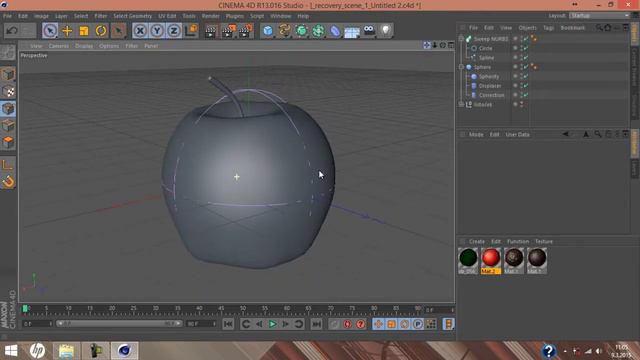Viewport: 640px width, 360px height.
Task: Open the Help menu
Action: [303, 16]
